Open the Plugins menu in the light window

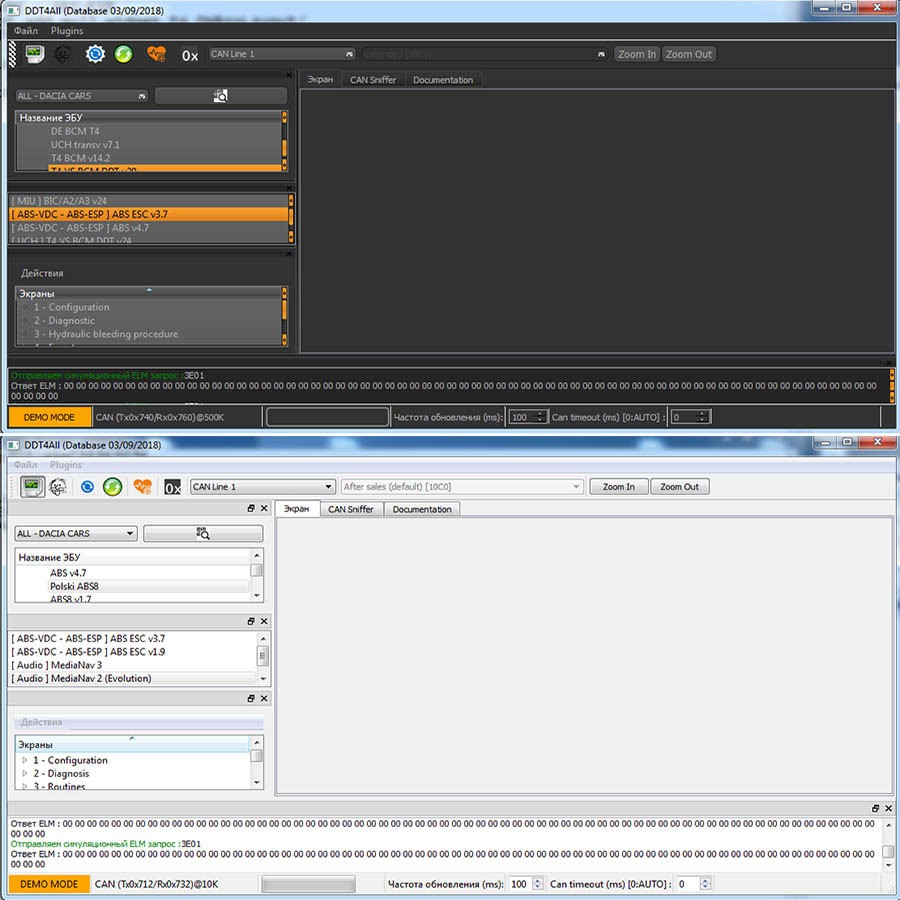pos(65,464)
